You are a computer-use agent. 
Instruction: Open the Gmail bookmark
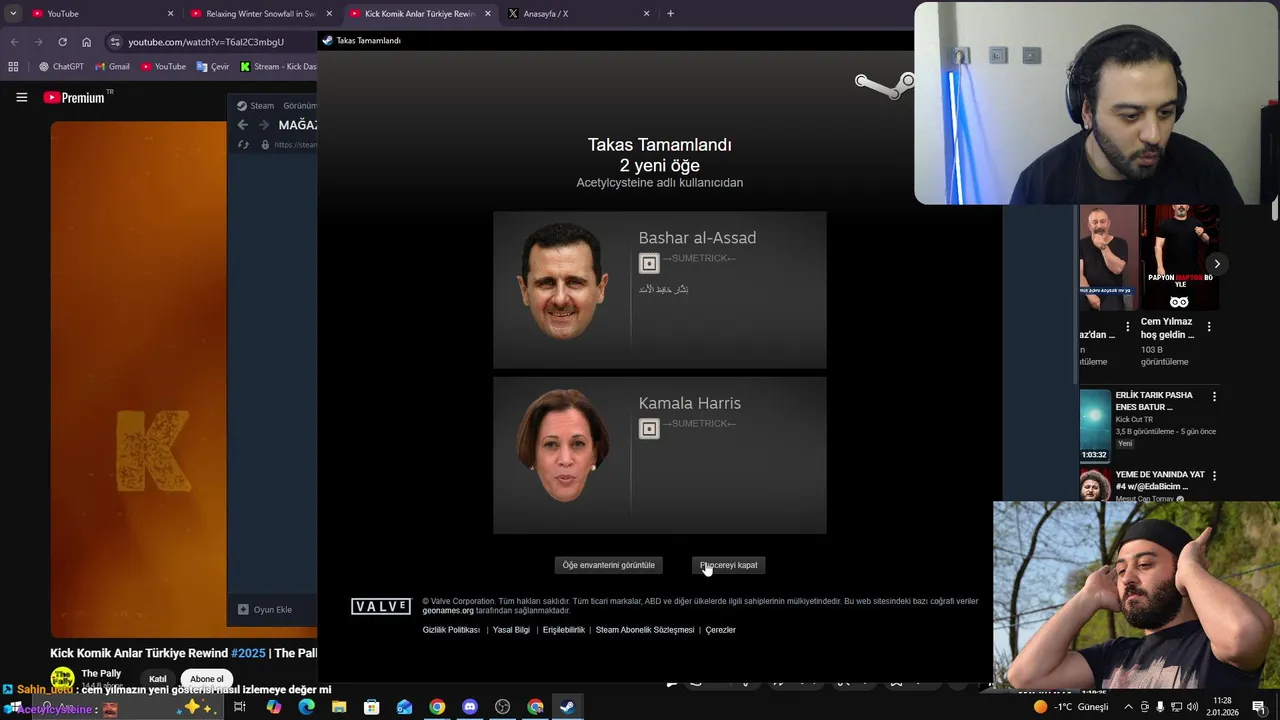click(x=112, y=67)
